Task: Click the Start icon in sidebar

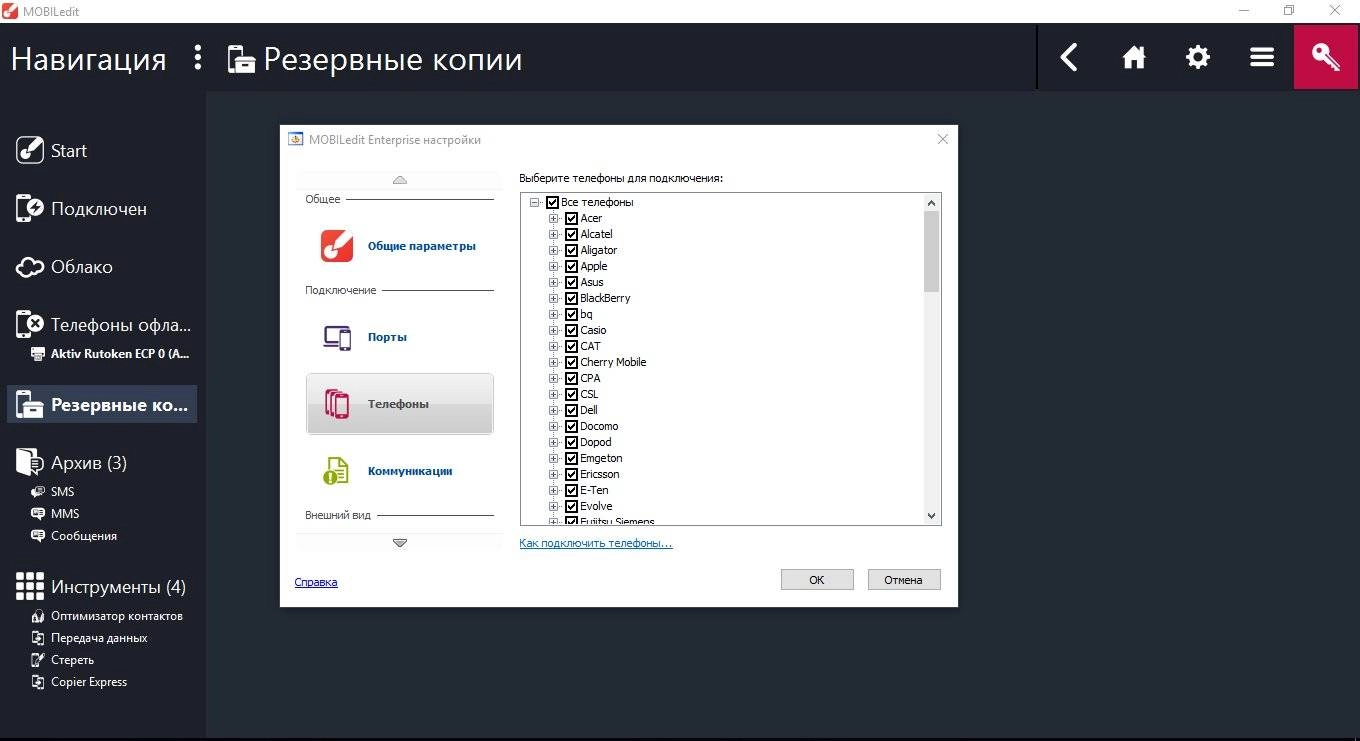Action: tap(30, 150)
